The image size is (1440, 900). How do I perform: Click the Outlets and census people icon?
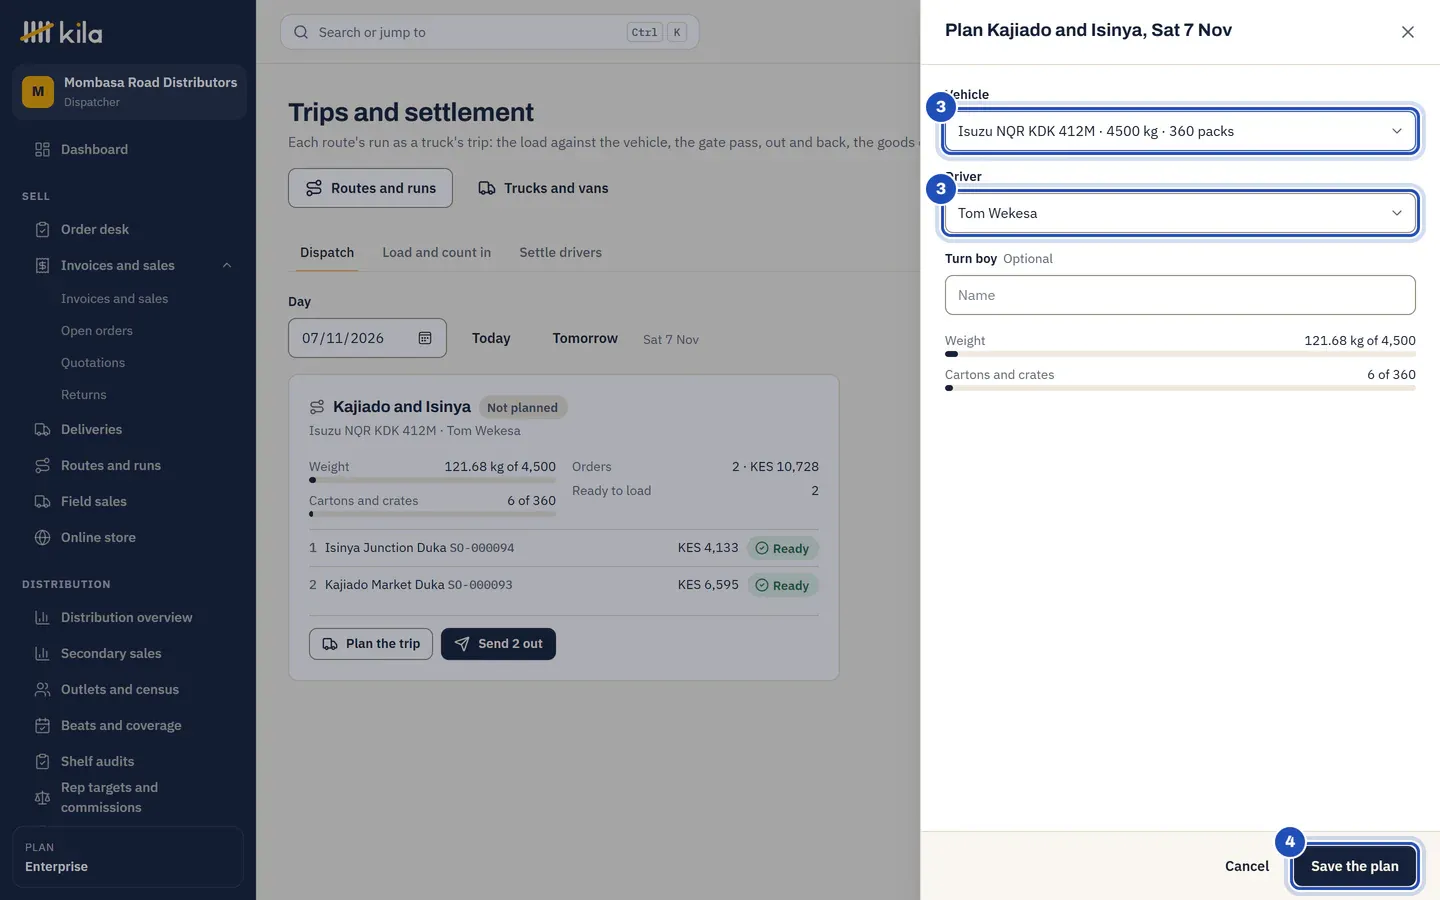click(x=42, y=690)
